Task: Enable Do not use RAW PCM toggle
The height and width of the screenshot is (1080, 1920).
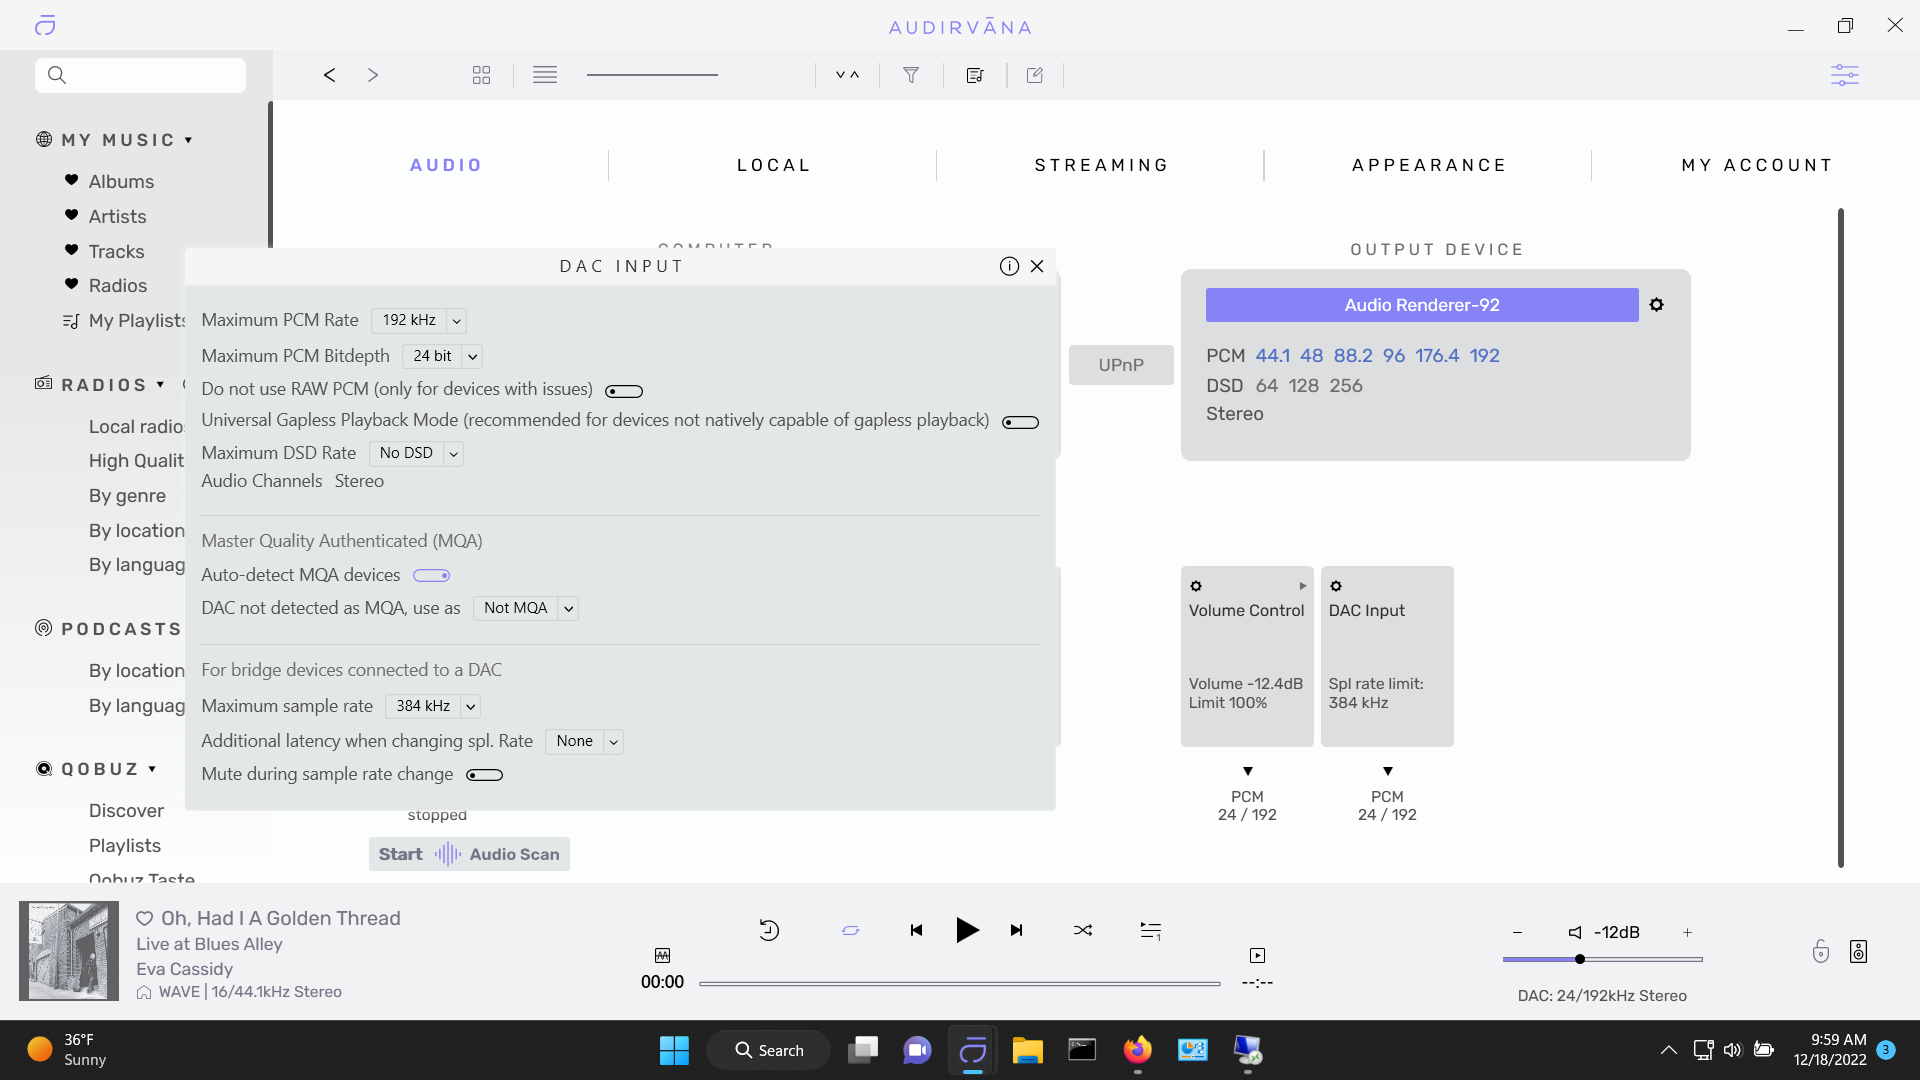Action: pos(624,391)
